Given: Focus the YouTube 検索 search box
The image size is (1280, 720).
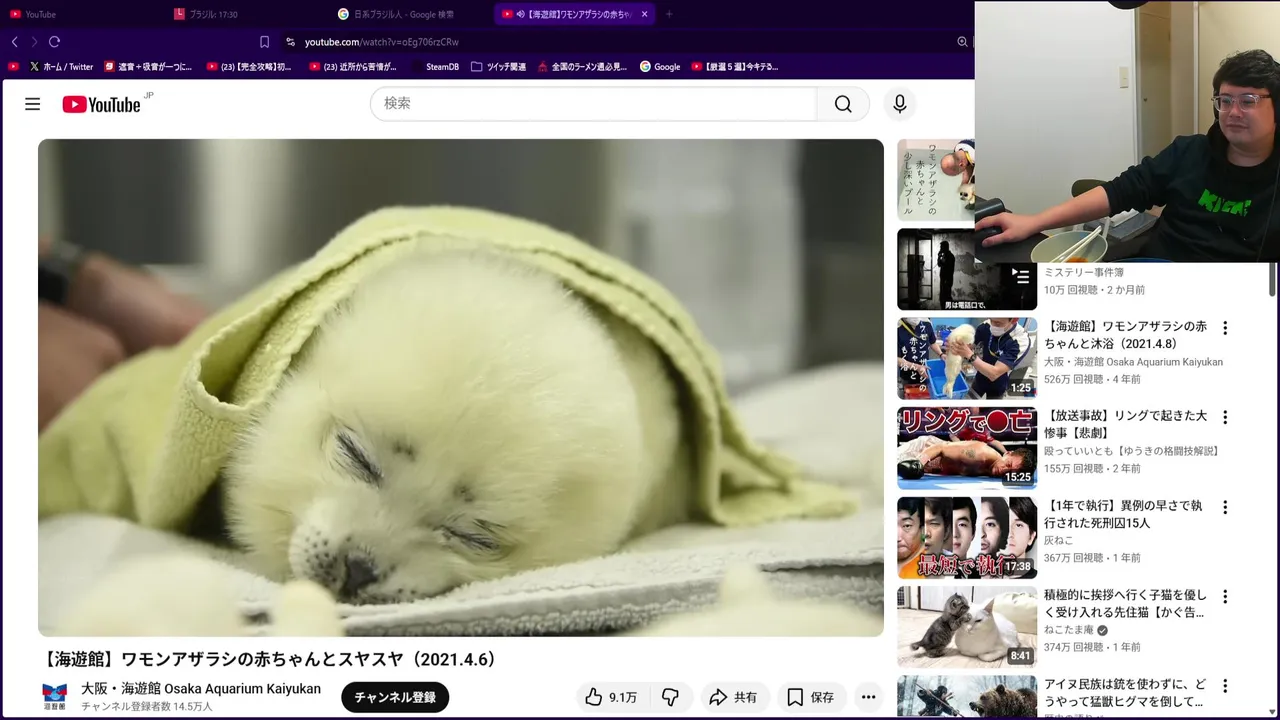Looking at the screenshot, I should click(594, 104).
